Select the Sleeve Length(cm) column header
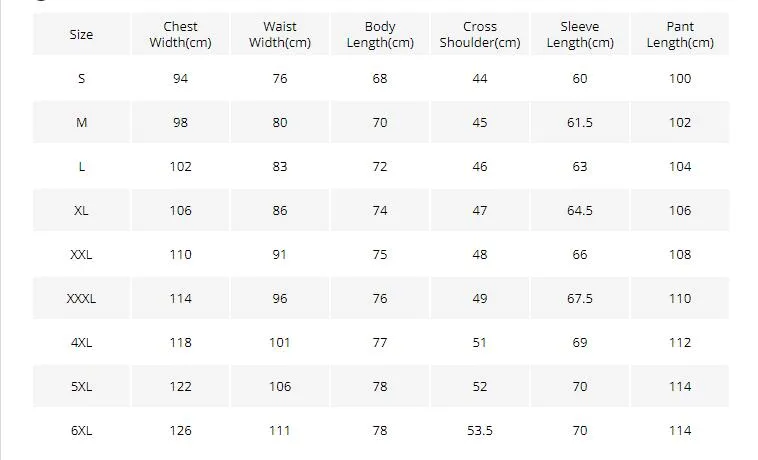 click(x=580, y=34)
